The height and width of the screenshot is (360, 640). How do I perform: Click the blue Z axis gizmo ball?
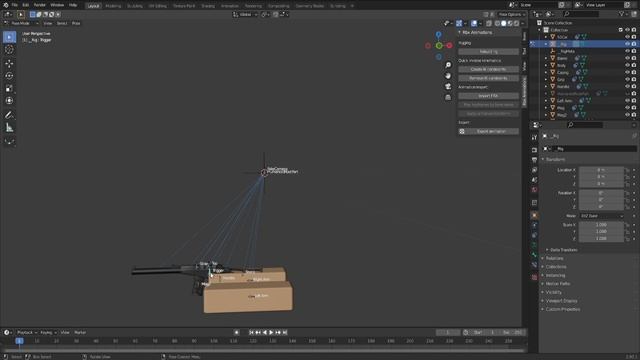(438, 35)
